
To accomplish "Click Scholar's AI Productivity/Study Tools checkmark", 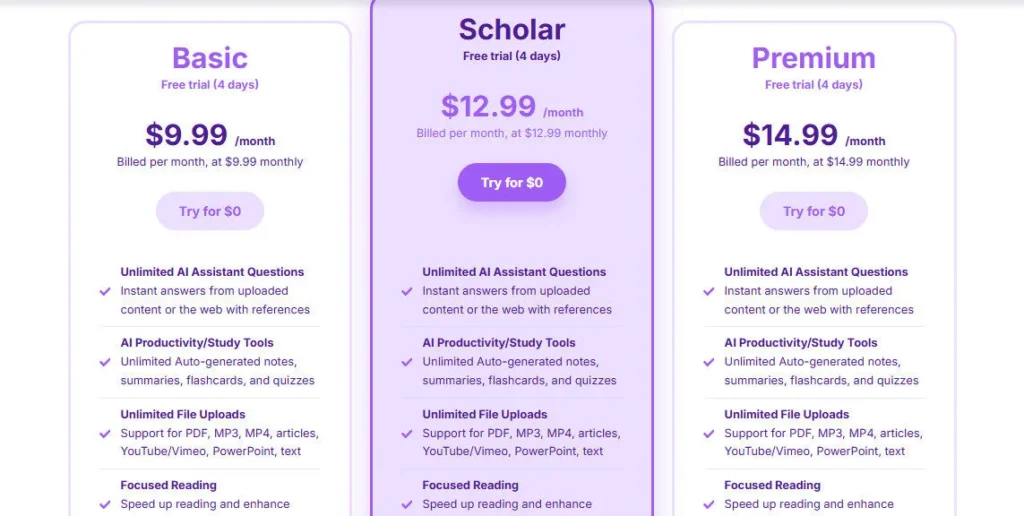I will coord(407,362).
